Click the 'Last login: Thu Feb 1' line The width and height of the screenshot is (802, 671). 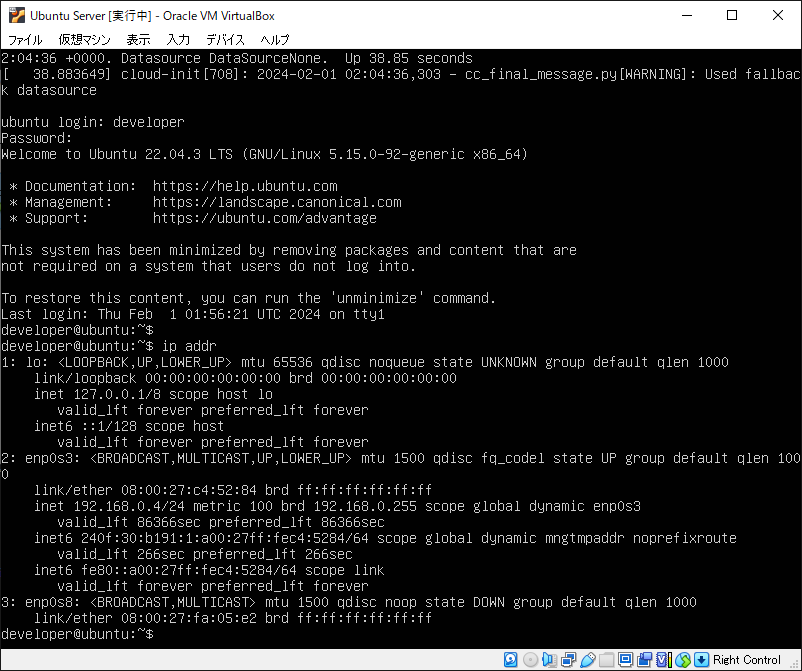(193, 314)
